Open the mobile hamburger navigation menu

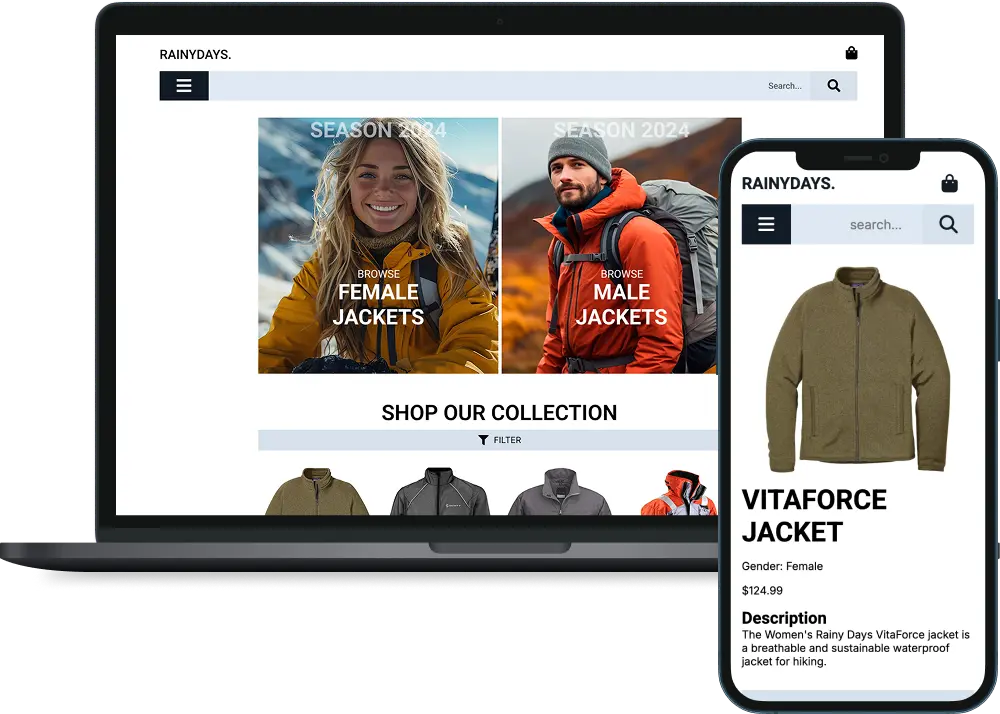click(x=766, y=224)
